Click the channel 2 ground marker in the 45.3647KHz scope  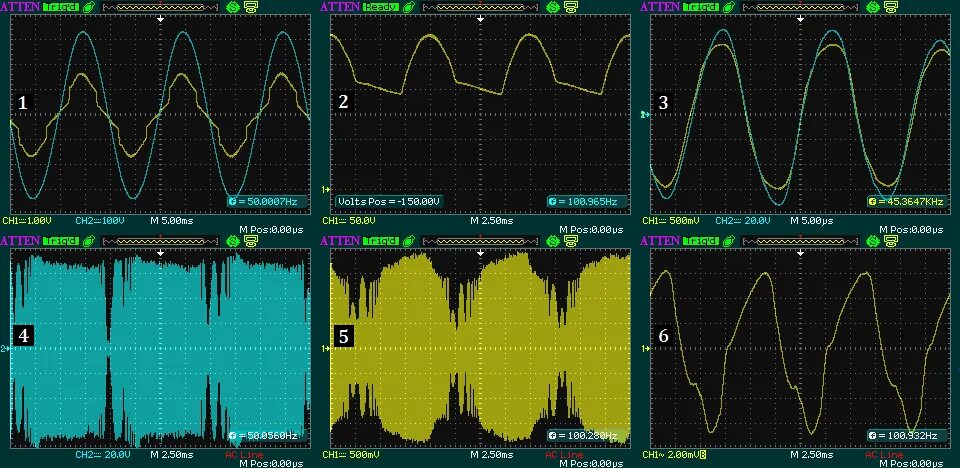click(645, 115)
